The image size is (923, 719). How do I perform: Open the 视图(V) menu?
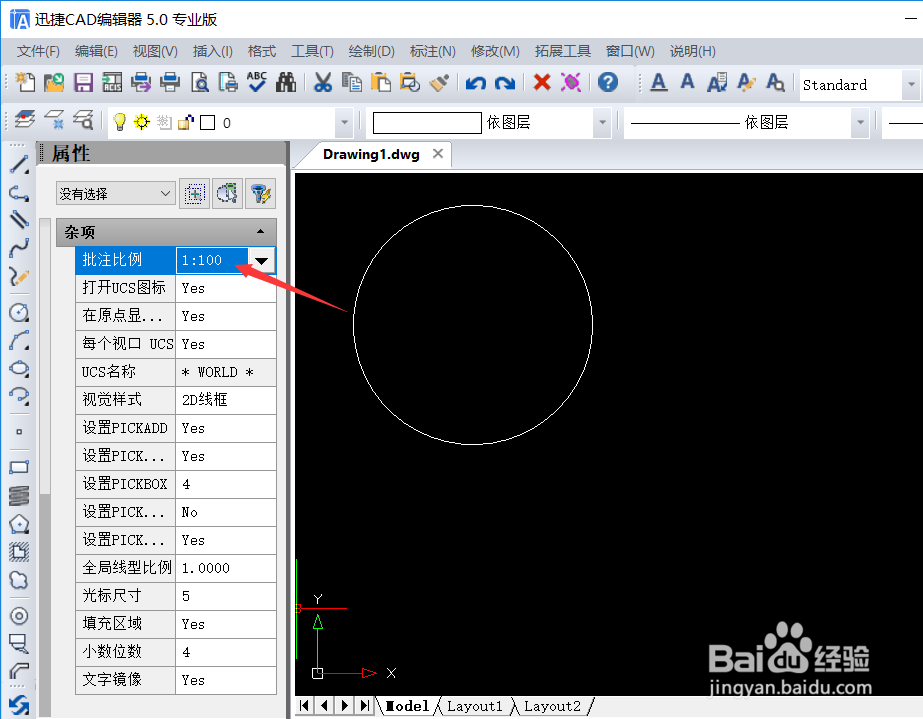(155, 51)
